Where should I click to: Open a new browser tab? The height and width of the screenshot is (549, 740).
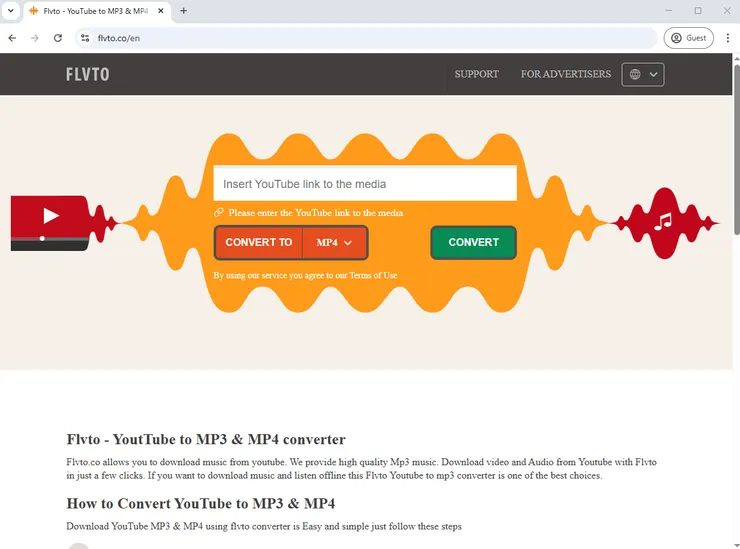184,11
